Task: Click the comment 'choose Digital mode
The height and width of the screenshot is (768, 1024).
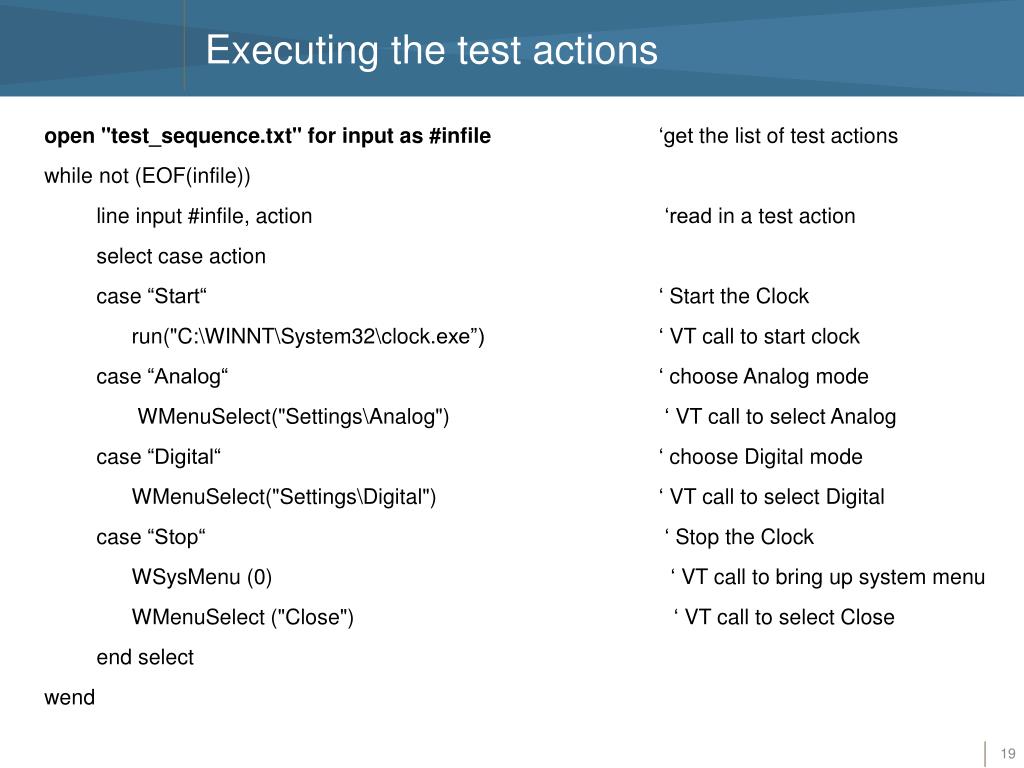Action: [x=760, y=457]
